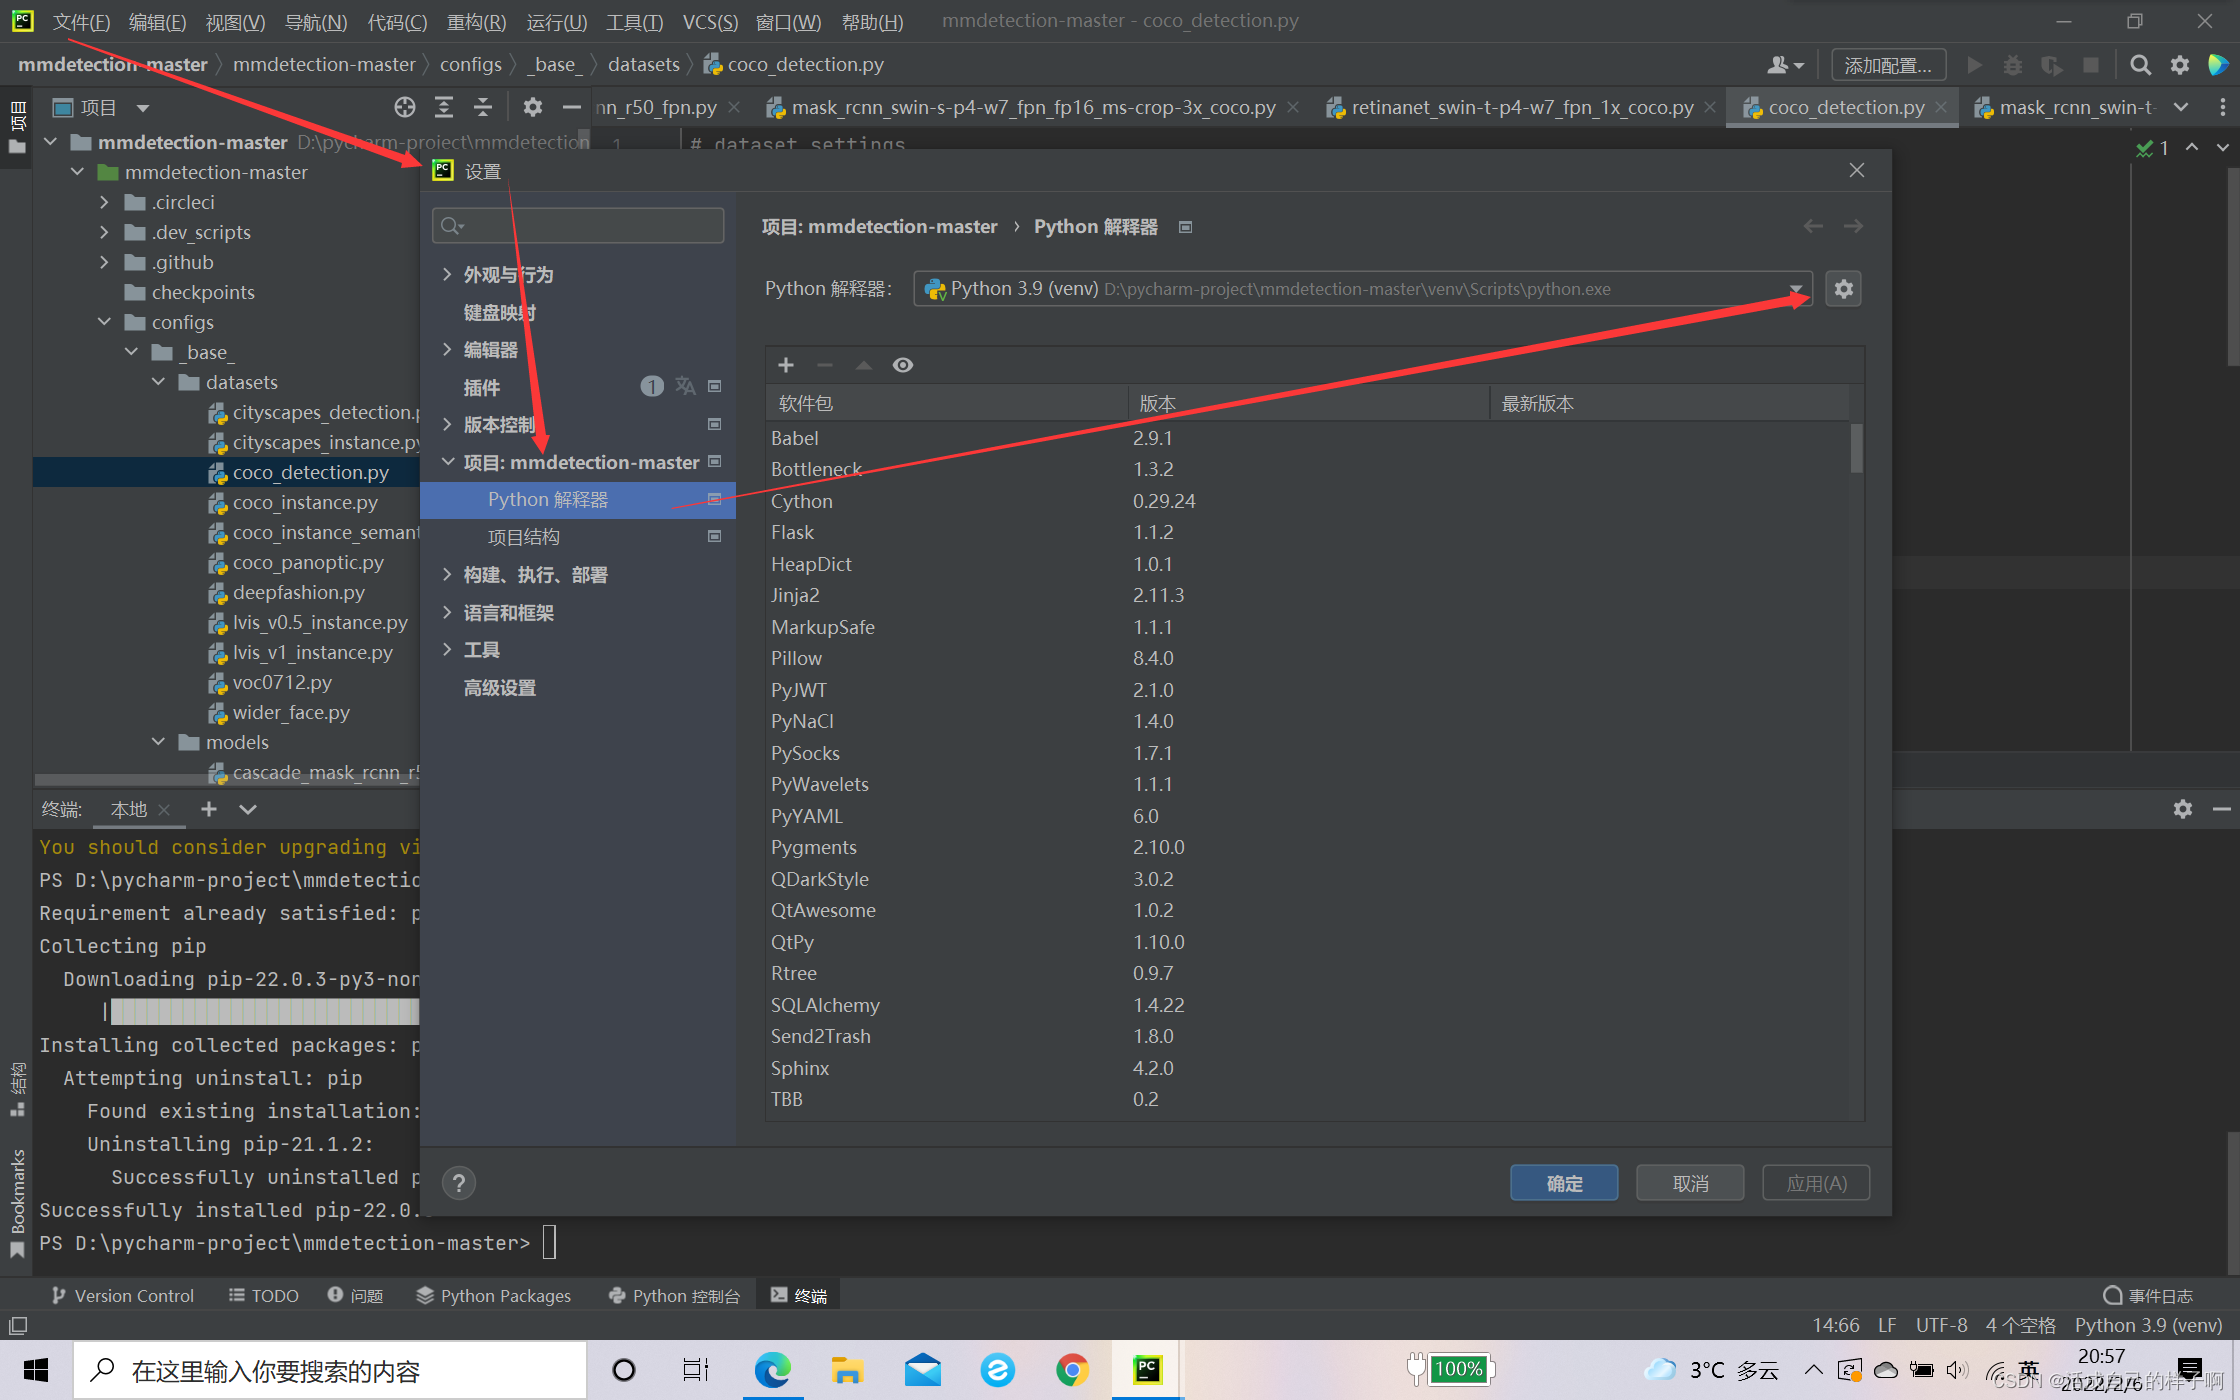Click the 取消 button

pos(1690,1183)
